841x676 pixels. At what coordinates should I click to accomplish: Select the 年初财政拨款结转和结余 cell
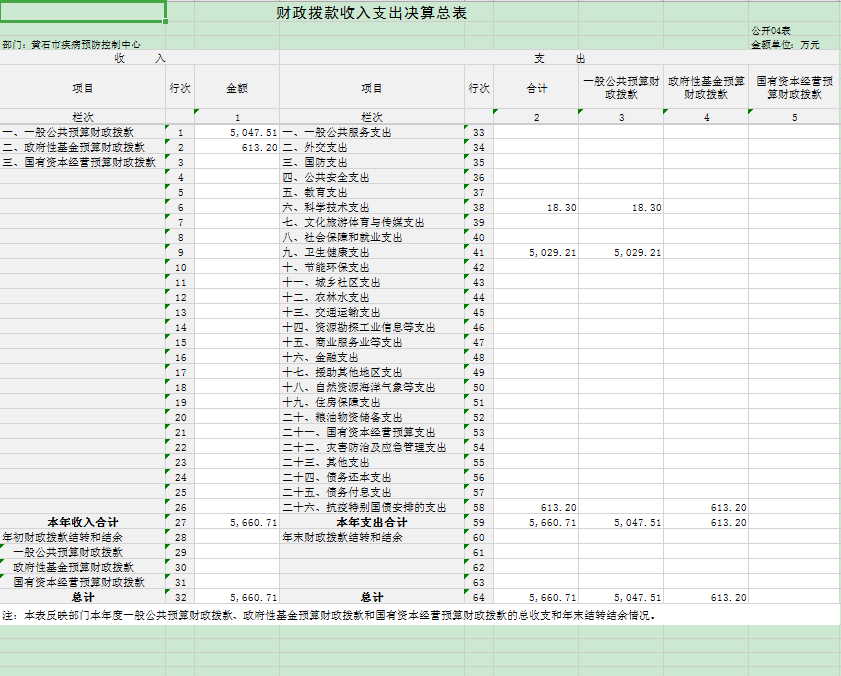tap(62, 537)
